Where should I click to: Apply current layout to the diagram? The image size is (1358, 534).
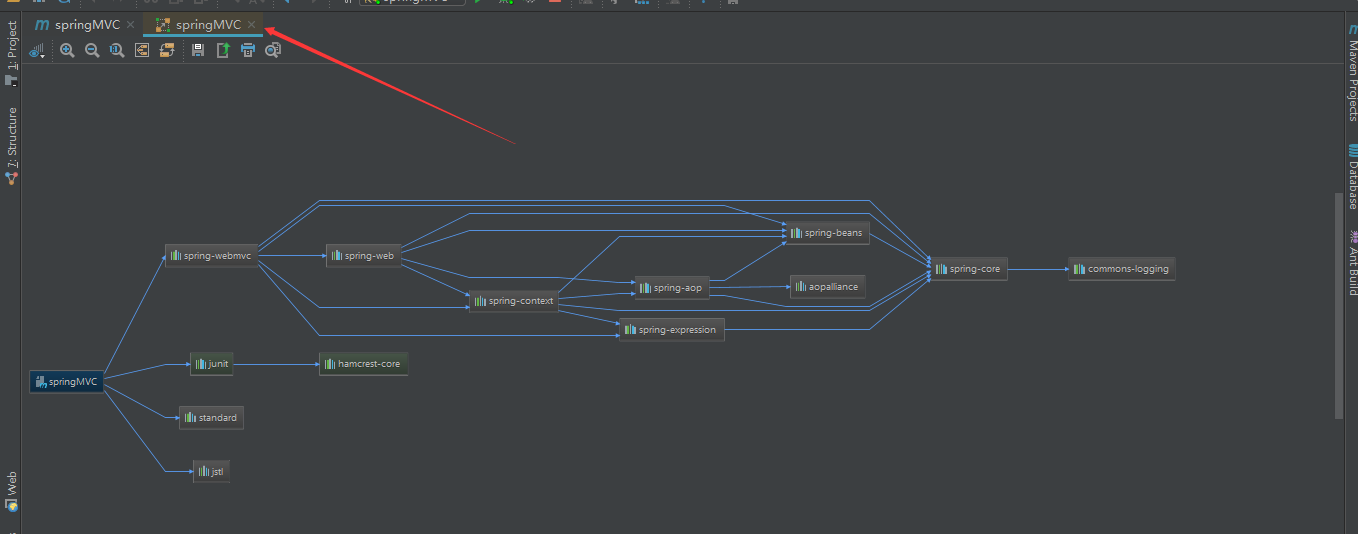[167, 50]
